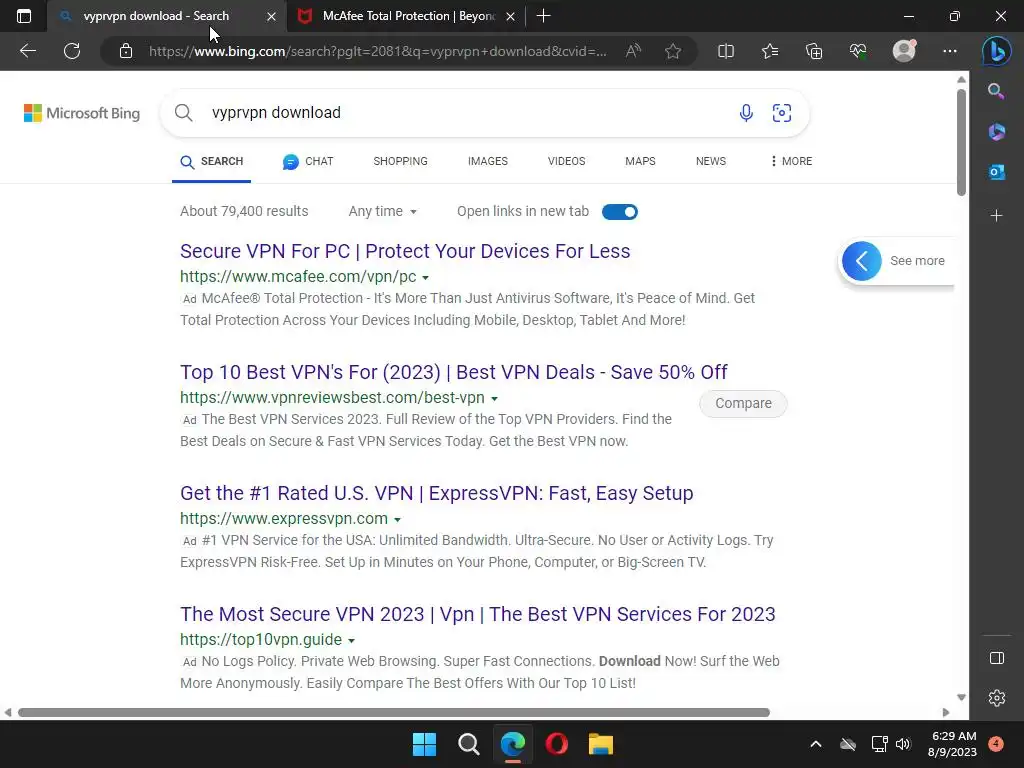Open the browser profile avatar

click(x=904, y=51)
